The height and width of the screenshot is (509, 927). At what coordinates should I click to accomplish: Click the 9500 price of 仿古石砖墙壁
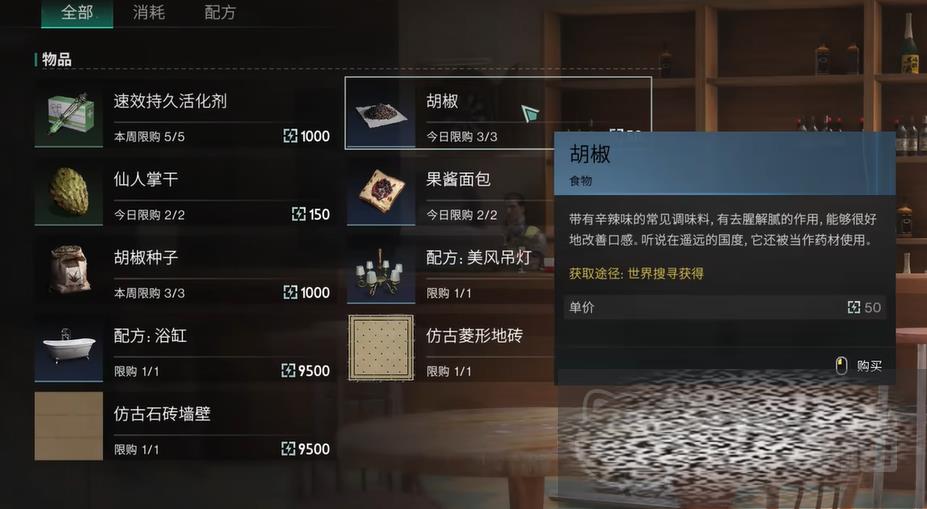(x=314, y=449)
